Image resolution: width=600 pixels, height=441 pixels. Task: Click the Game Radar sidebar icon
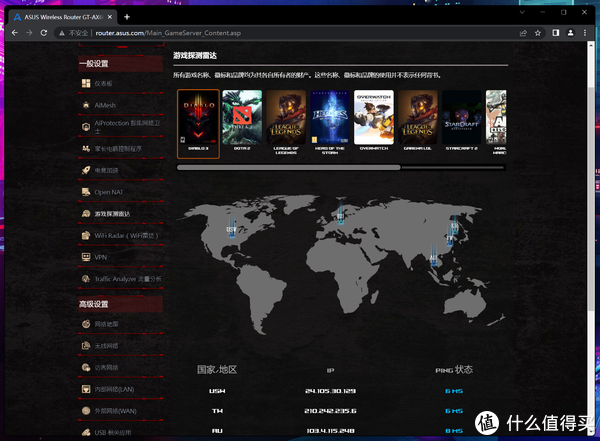86,214
